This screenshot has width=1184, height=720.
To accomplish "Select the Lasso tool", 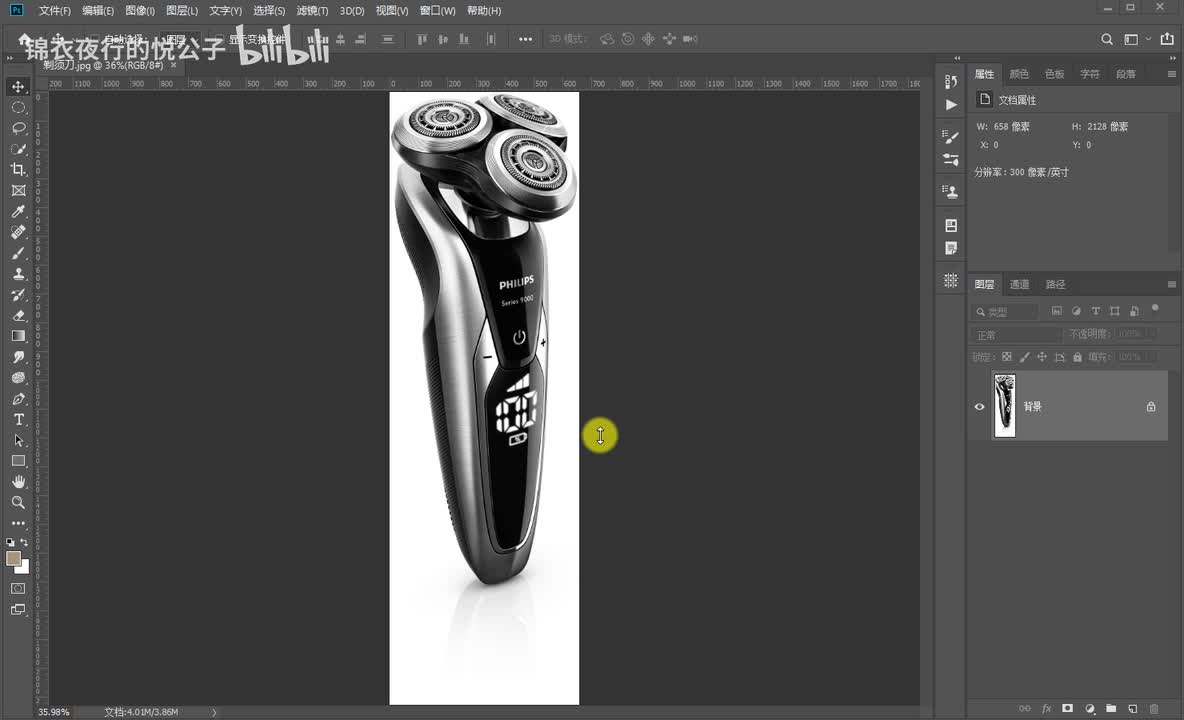I will pyautogui.click(x=18, y=128).
